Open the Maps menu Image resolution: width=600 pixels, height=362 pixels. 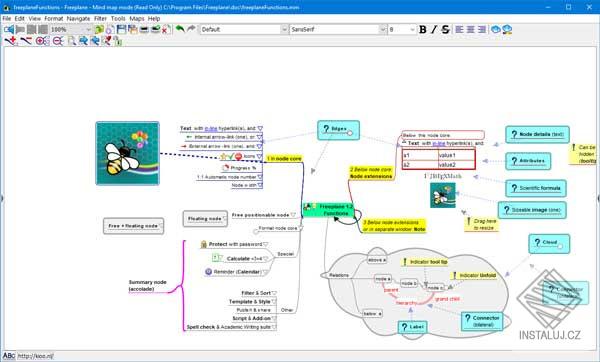pyautogui.click(x=137, y=18)
